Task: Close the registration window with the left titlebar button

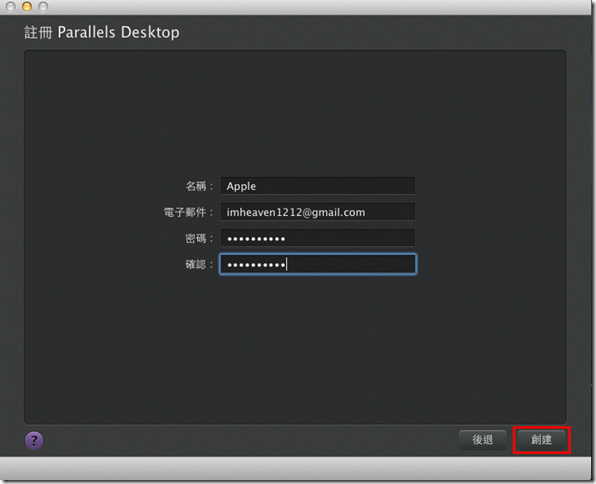Action: [x=11, y=6]
